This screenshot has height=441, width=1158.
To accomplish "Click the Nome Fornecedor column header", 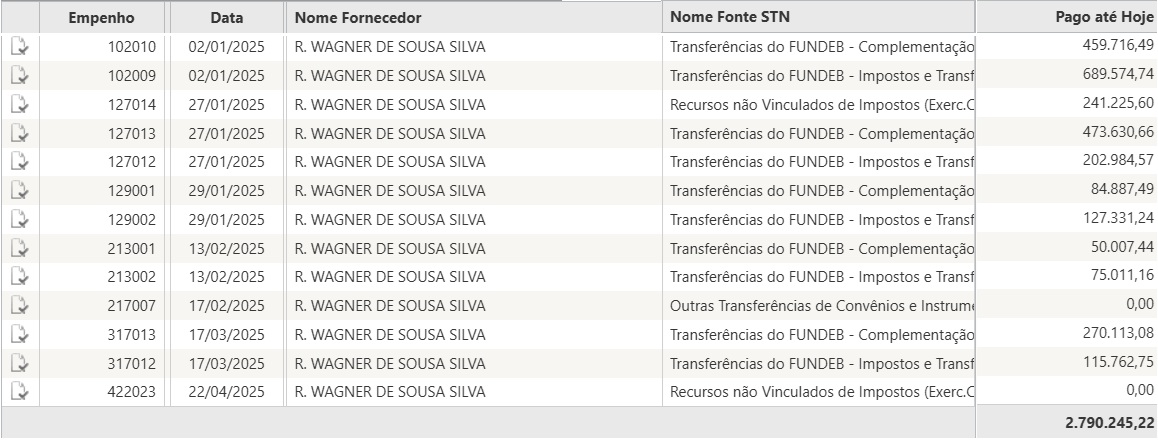I will [x=357, y=18].
